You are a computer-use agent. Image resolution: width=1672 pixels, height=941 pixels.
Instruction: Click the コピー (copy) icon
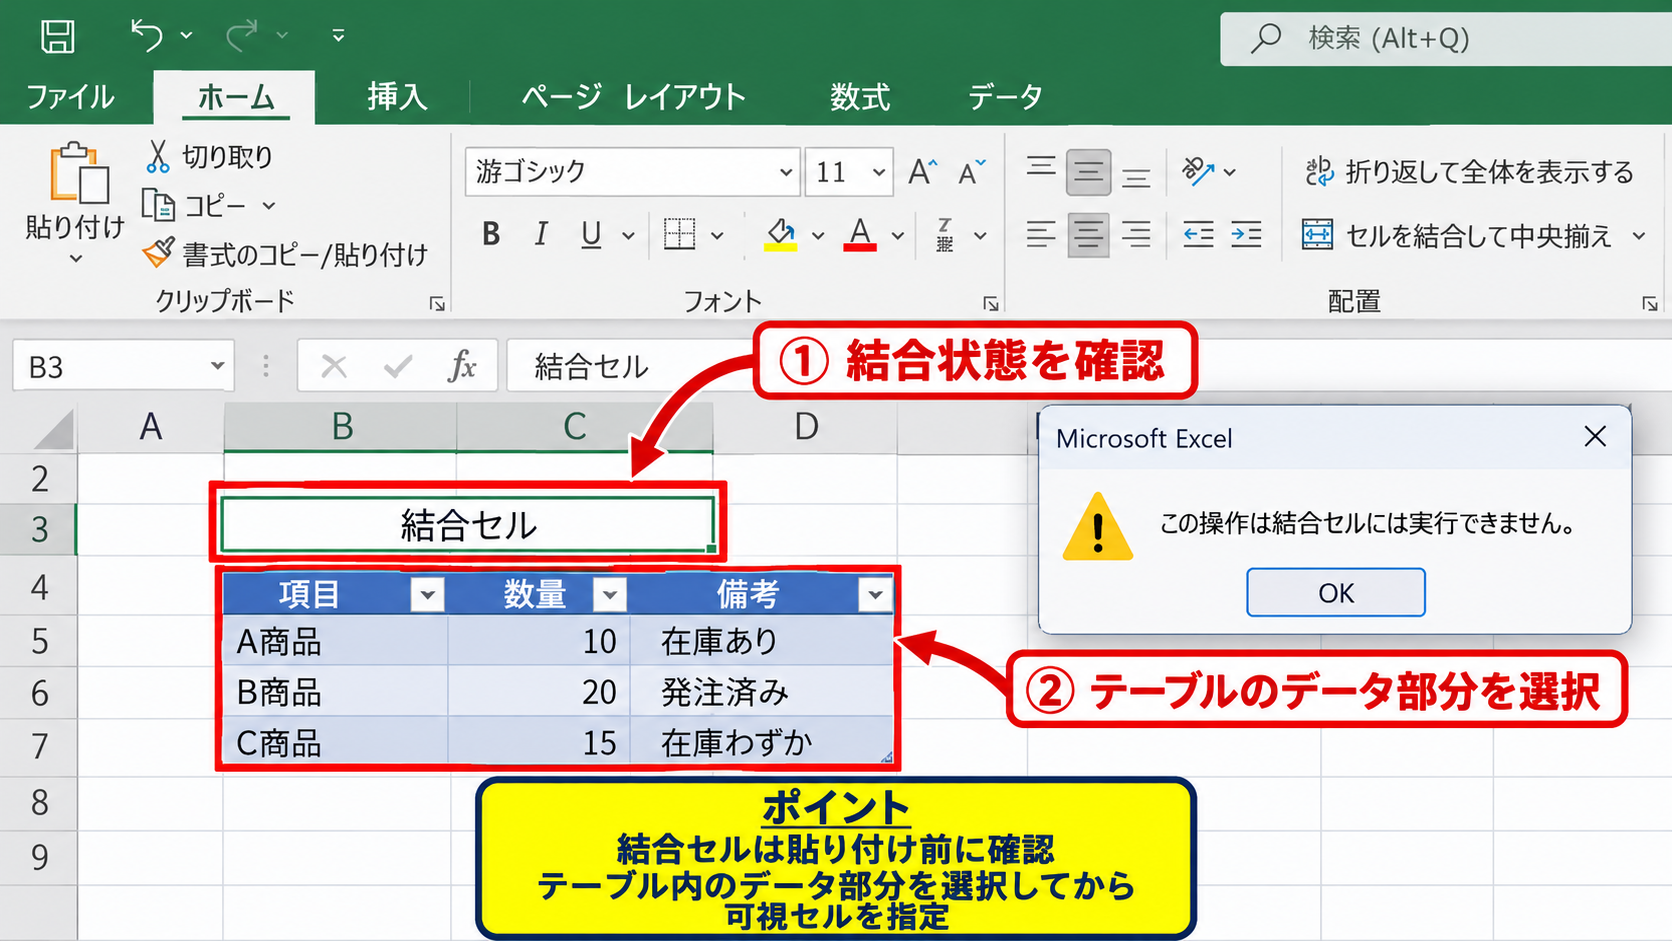point(157,205)
